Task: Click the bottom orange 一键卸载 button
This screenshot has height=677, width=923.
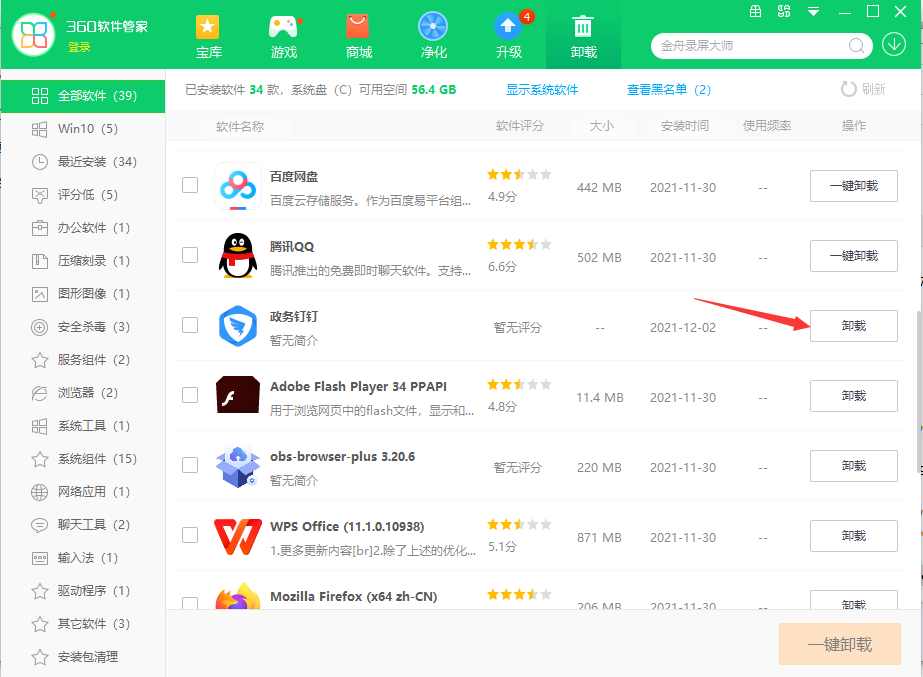Action: (840, 644)
